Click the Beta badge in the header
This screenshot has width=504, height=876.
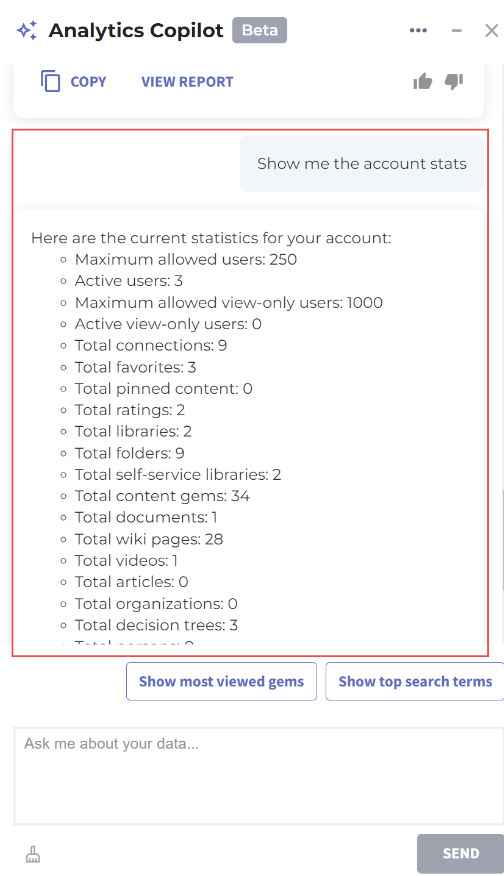(x=260, y=30)
